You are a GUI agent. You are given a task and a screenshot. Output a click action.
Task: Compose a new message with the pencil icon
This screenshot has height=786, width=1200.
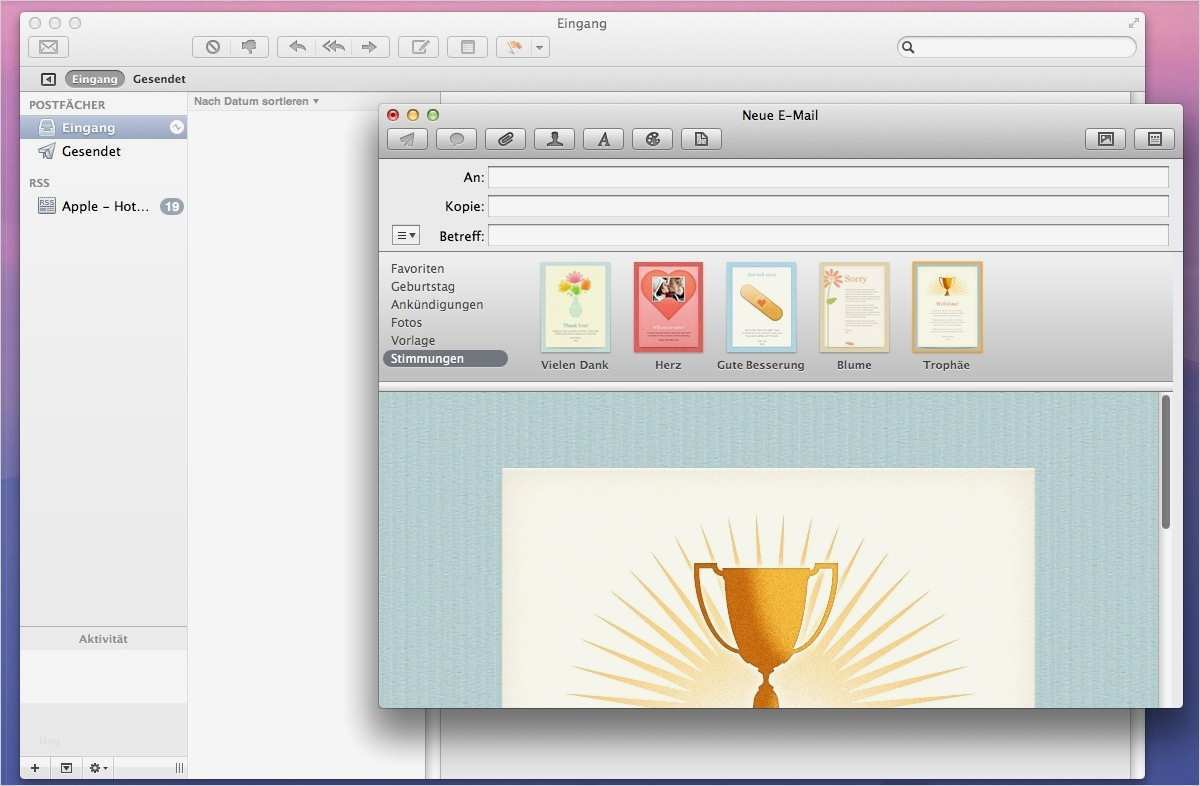[x=418, y=46]
